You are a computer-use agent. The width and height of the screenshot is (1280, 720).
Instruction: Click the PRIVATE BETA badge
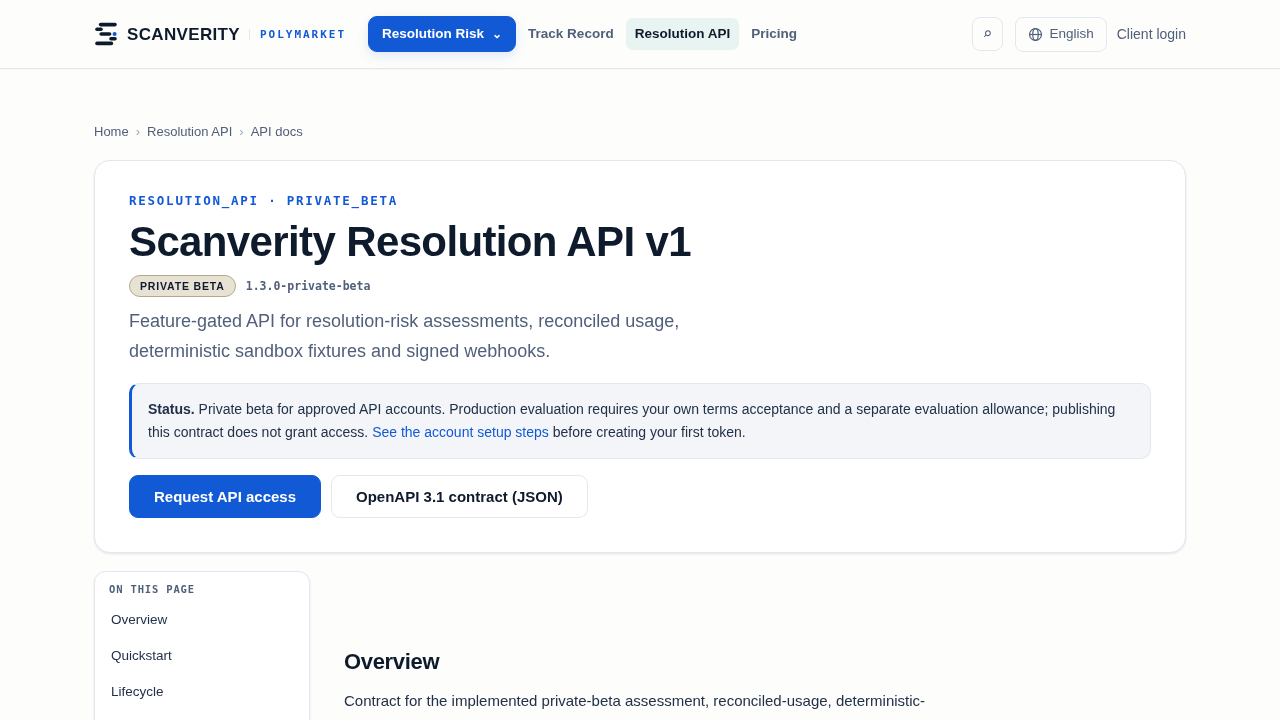[182, 286]
